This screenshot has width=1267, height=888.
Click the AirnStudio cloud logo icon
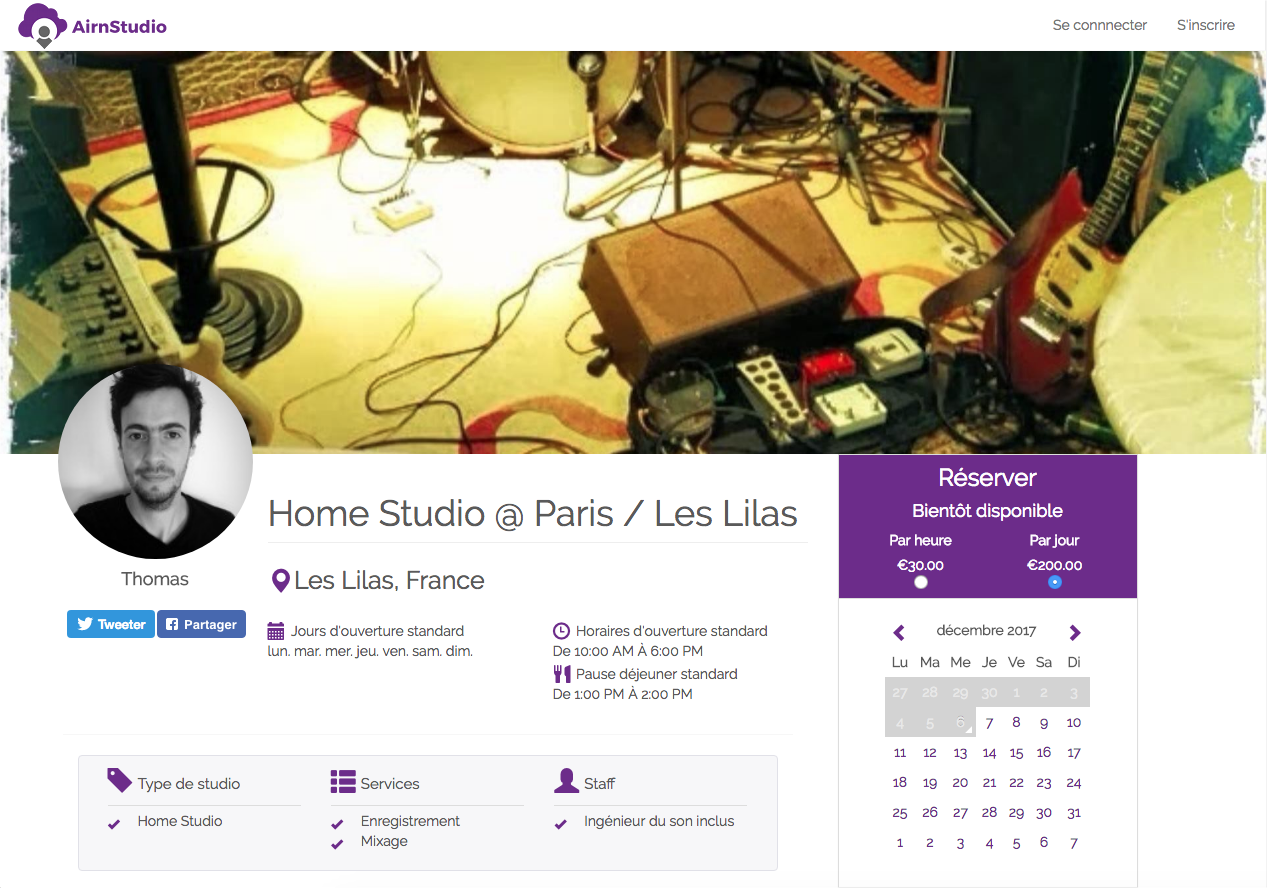pyautogui.click(x=43, y=26)
